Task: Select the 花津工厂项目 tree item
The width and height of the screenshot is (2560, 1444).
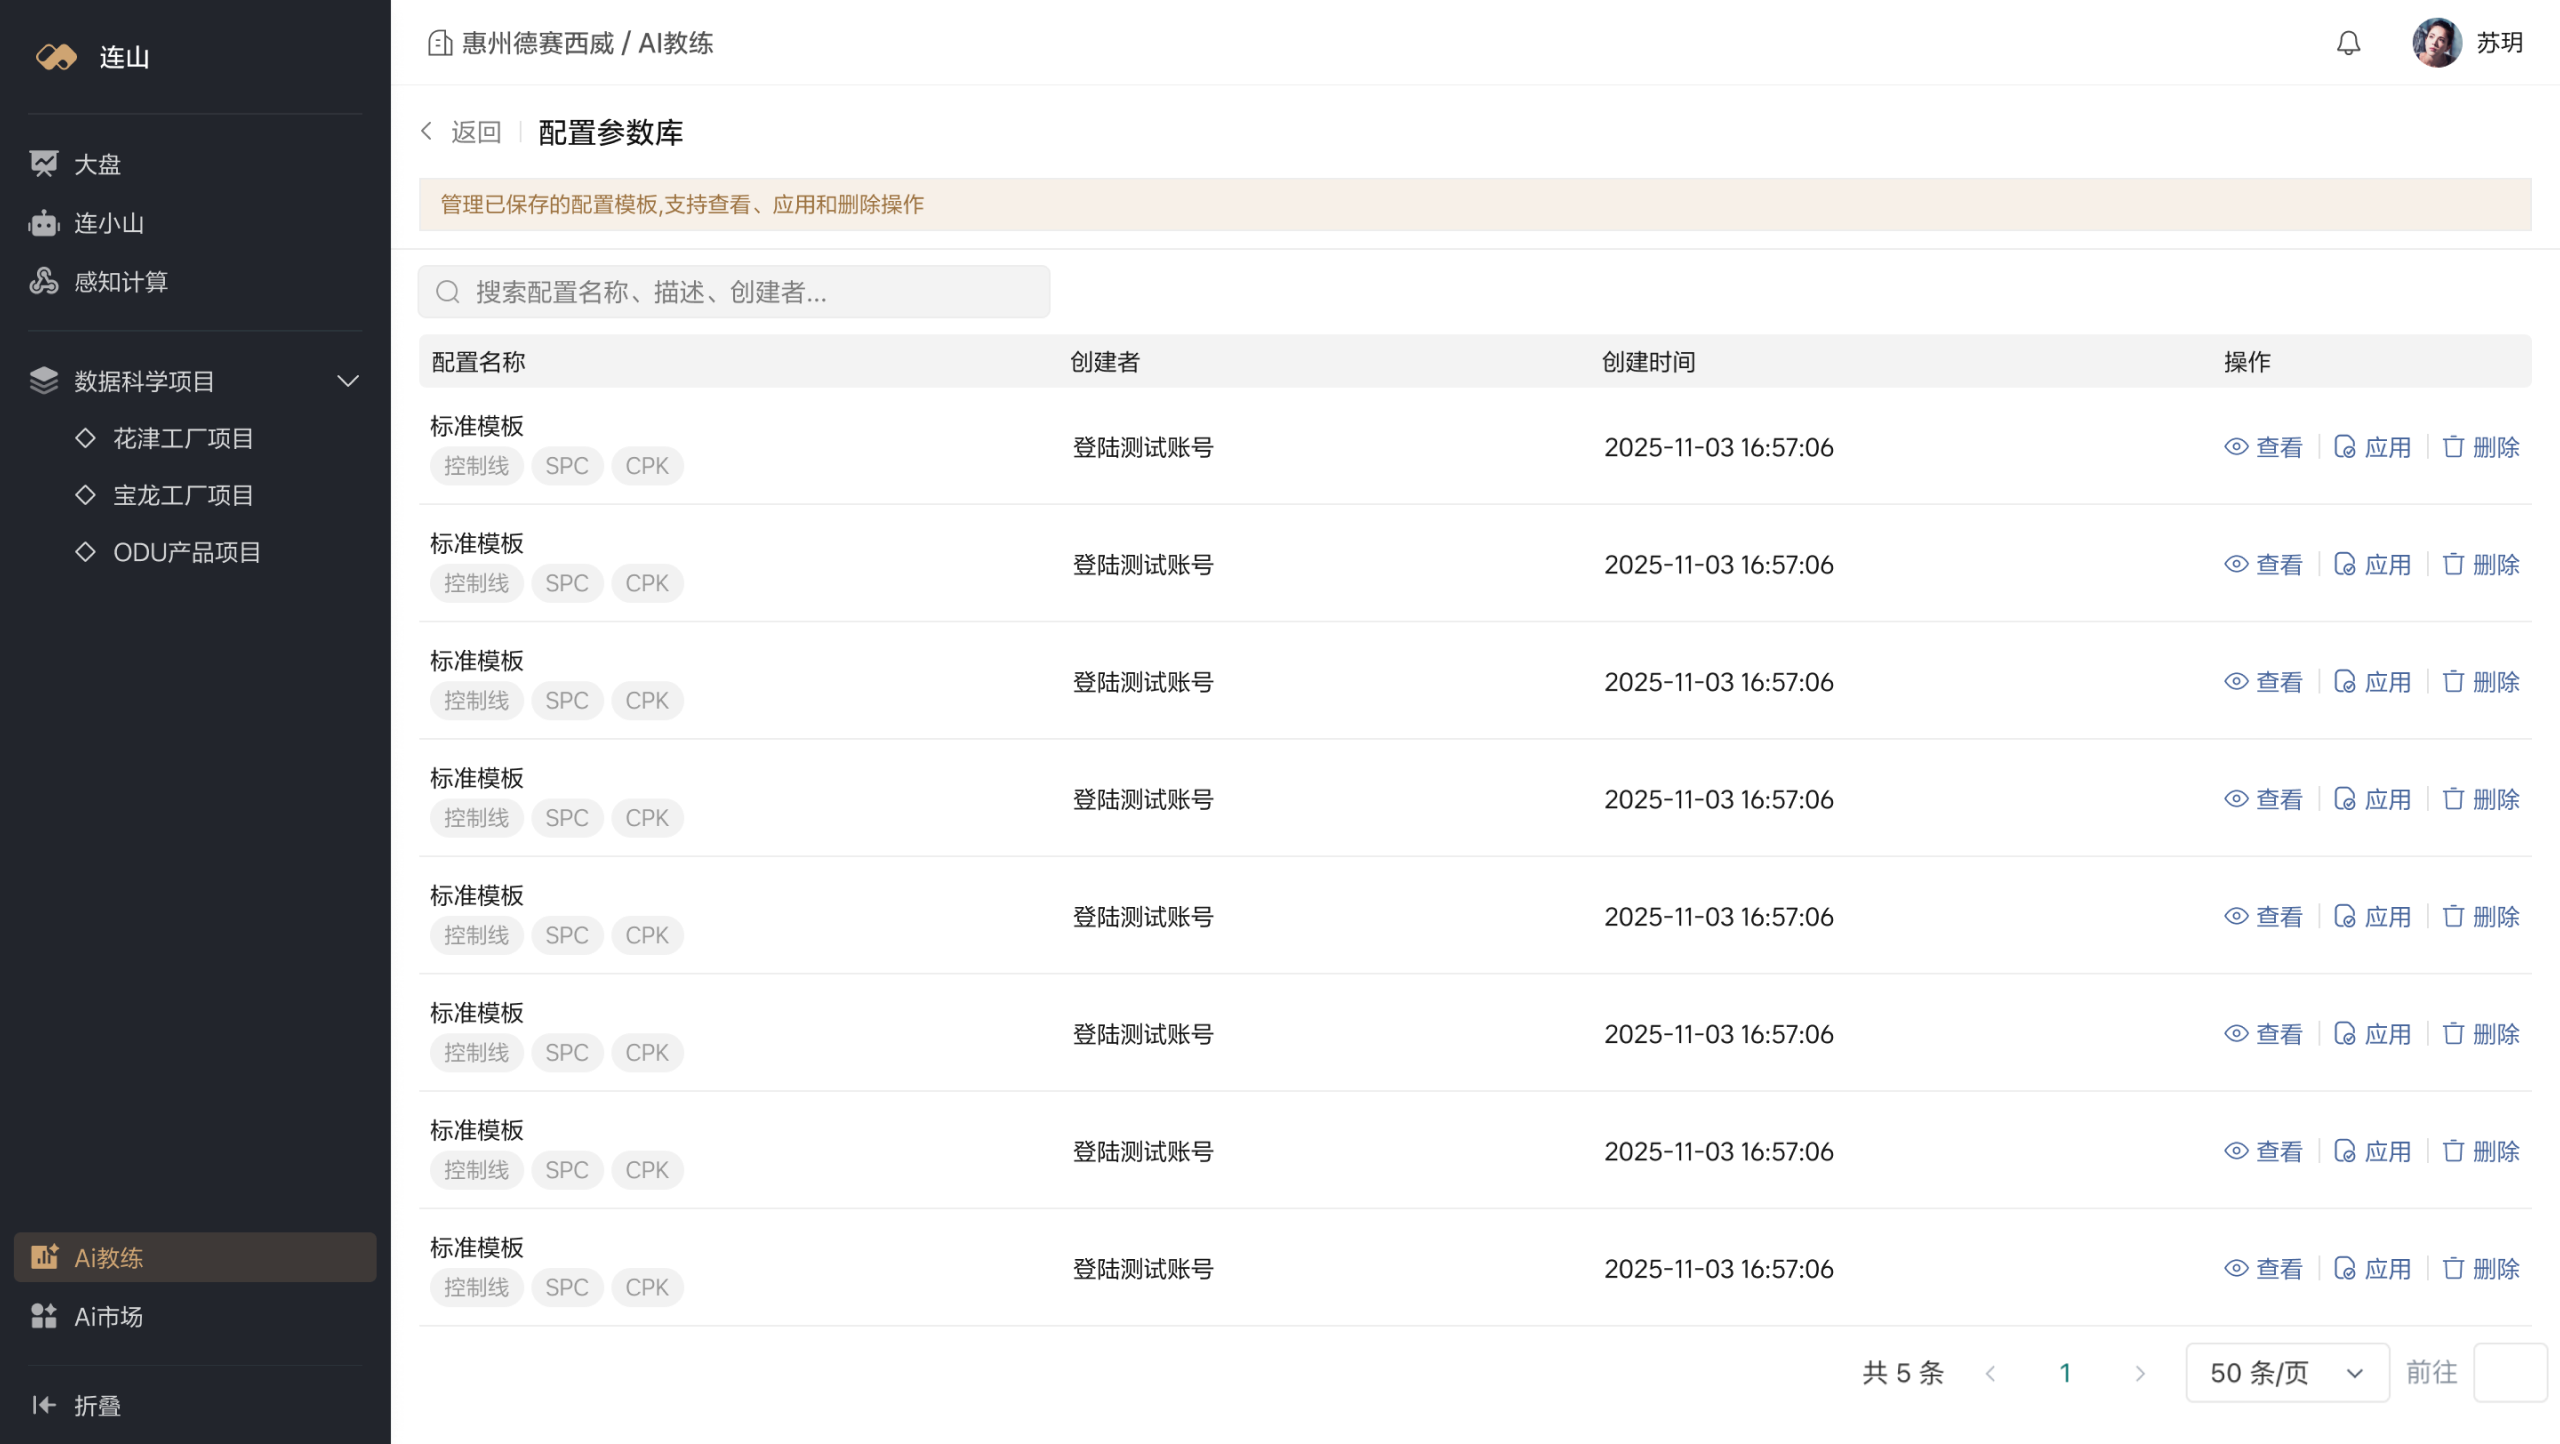Action: pyautogui.click(x=165, y=438)
